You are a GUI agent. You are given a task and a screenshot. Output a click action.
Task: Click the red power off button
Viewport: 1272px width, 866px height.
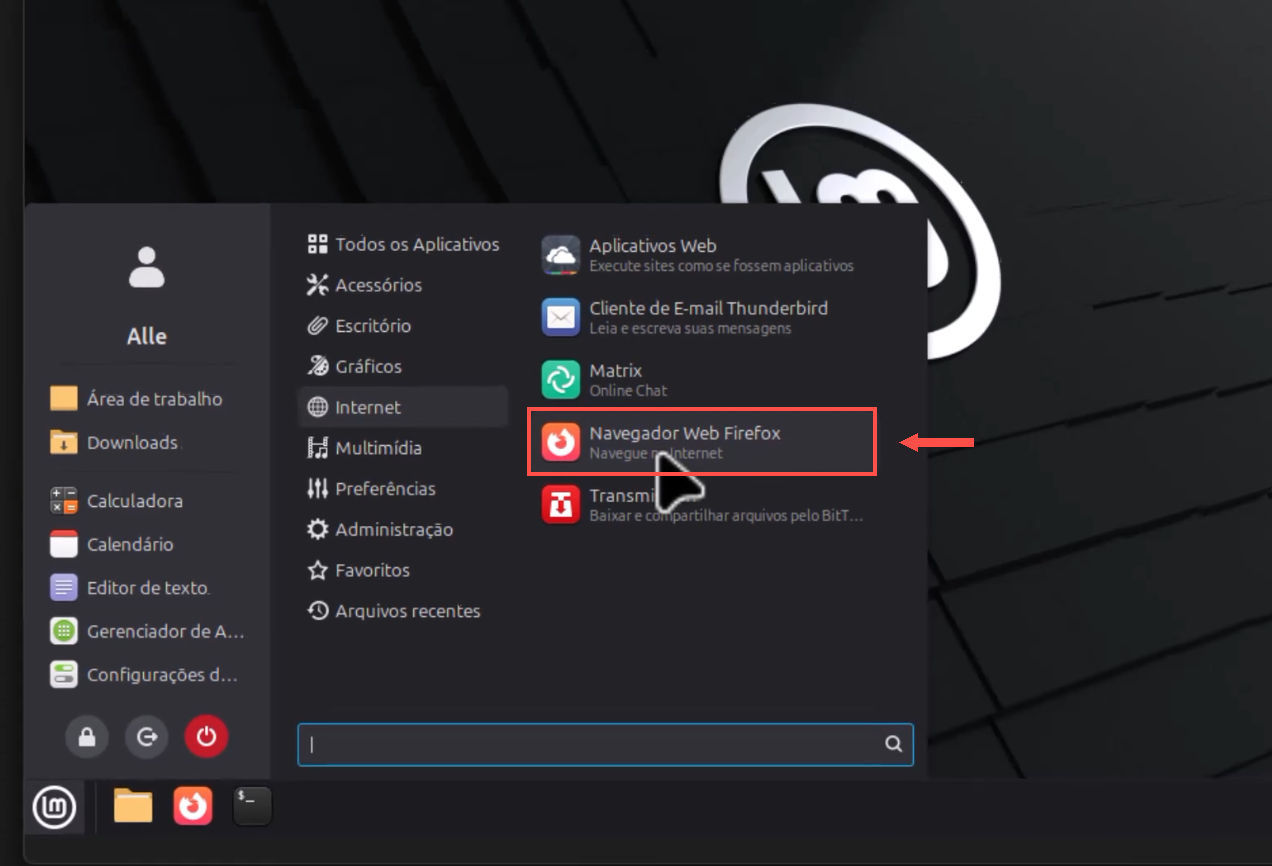[206, 737]
